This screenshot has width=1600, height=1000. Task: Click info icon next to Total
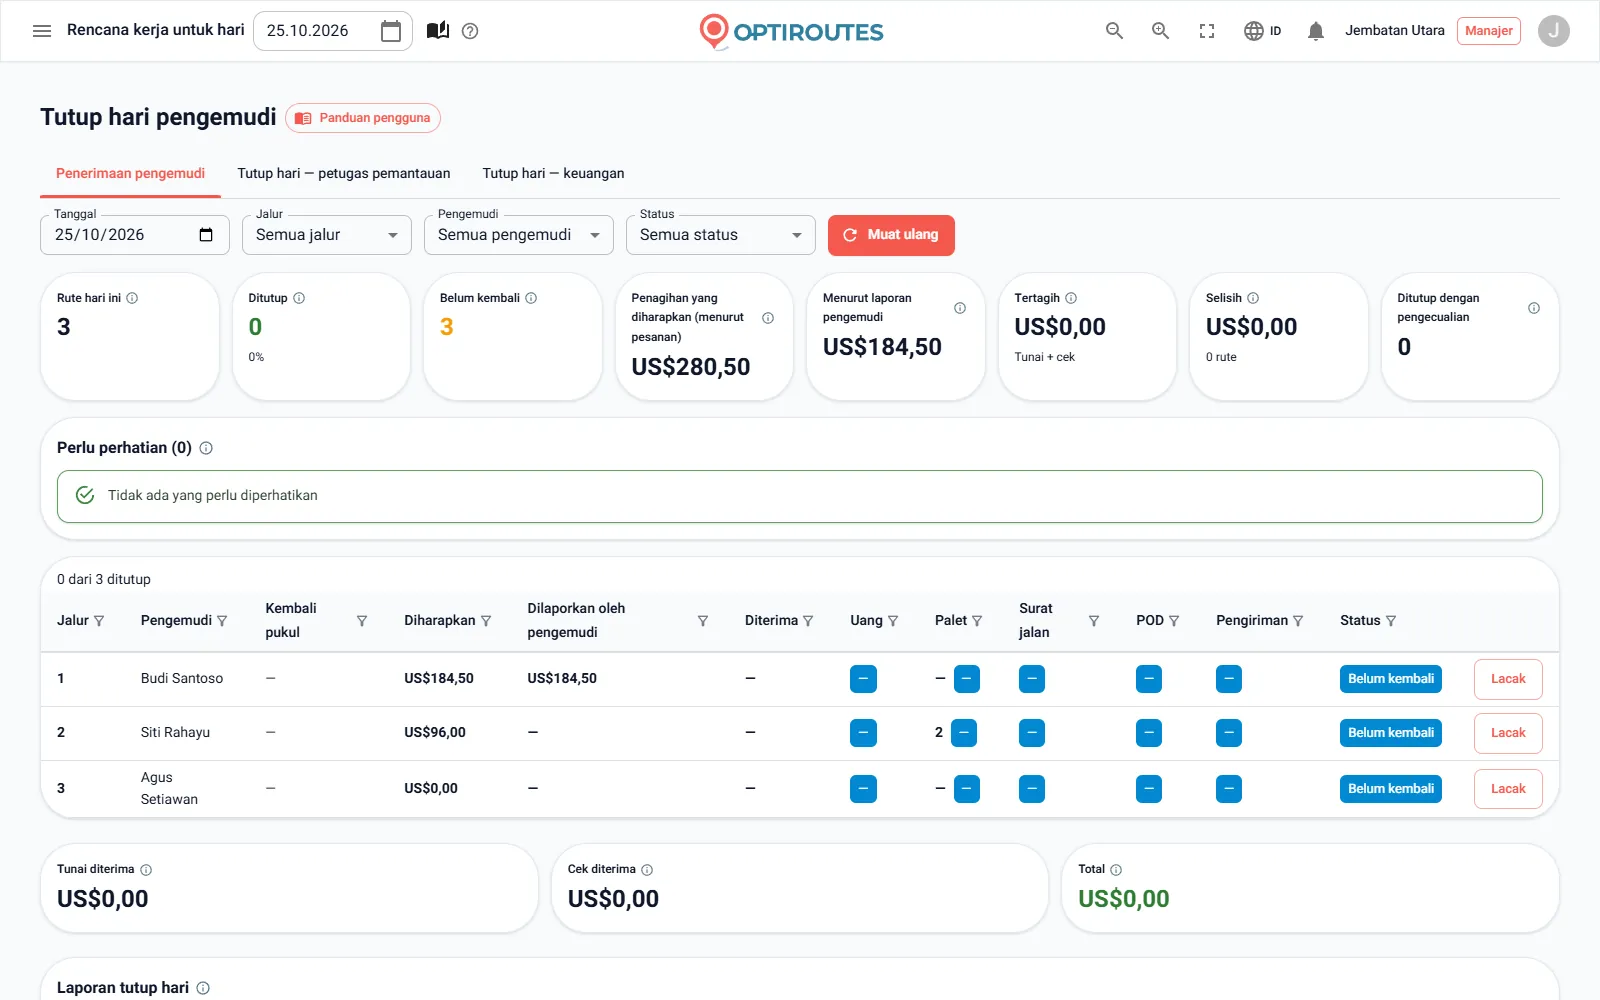pyautogui.click(x=1116, y=870)
